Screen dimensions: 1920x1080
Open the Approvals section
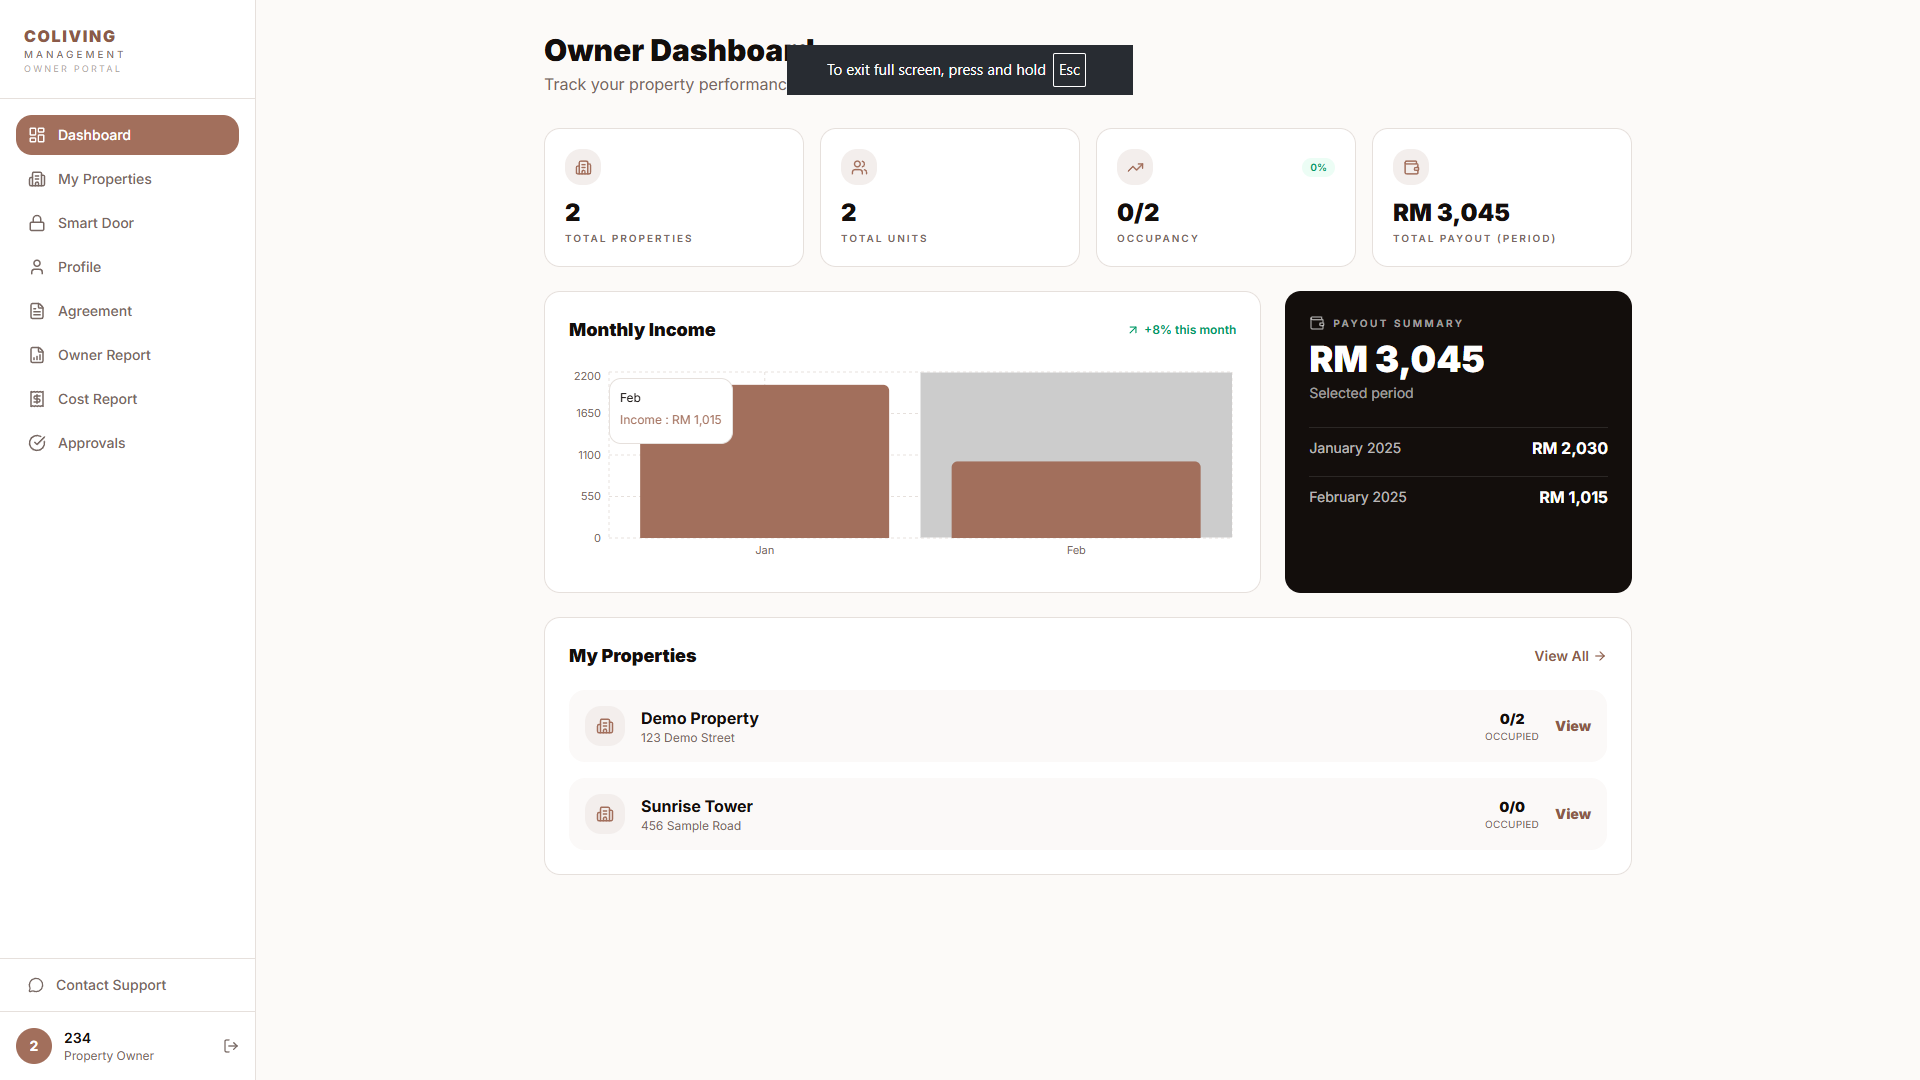click(x=91, y=443)
